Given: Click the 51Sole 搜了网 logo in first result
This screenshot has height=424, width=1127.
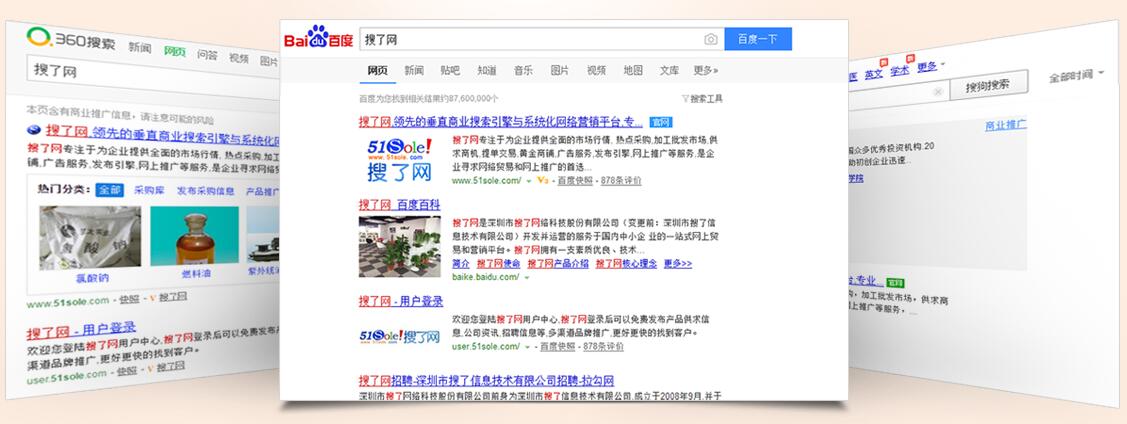Looking at the screenshot, I should [x=399, y=161].
